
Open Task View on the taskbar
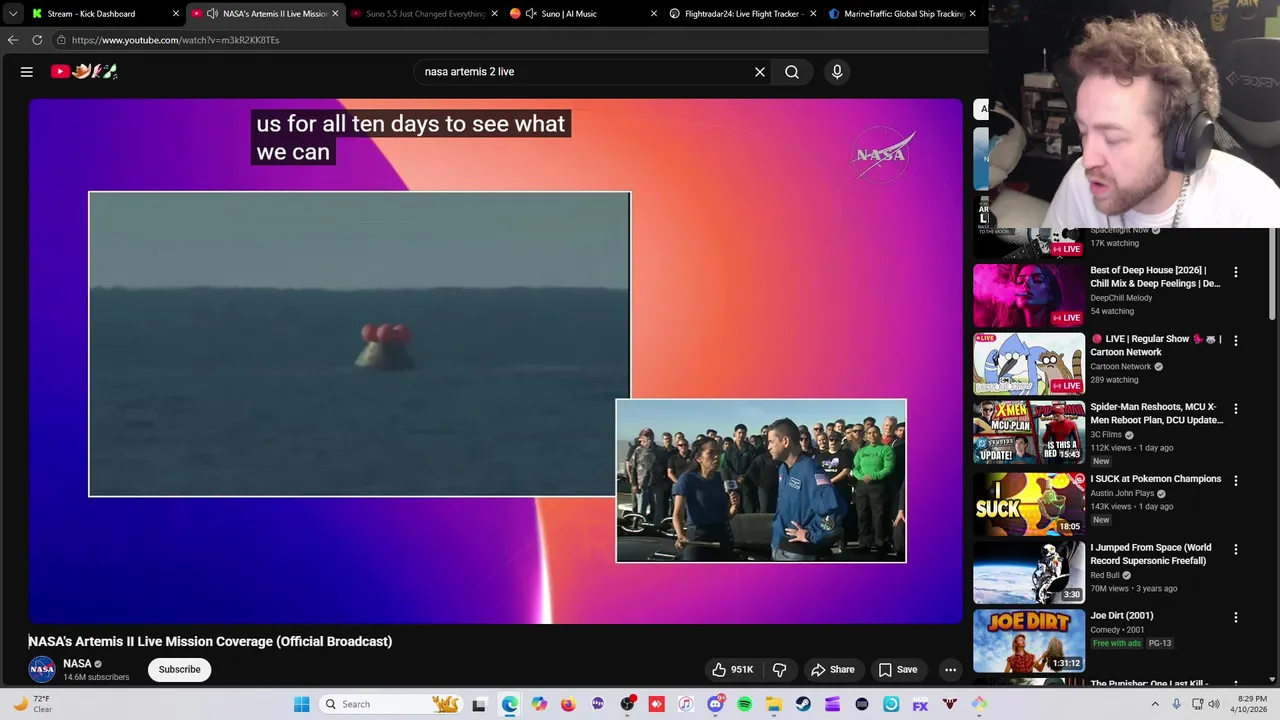click(x=479, y=704)
